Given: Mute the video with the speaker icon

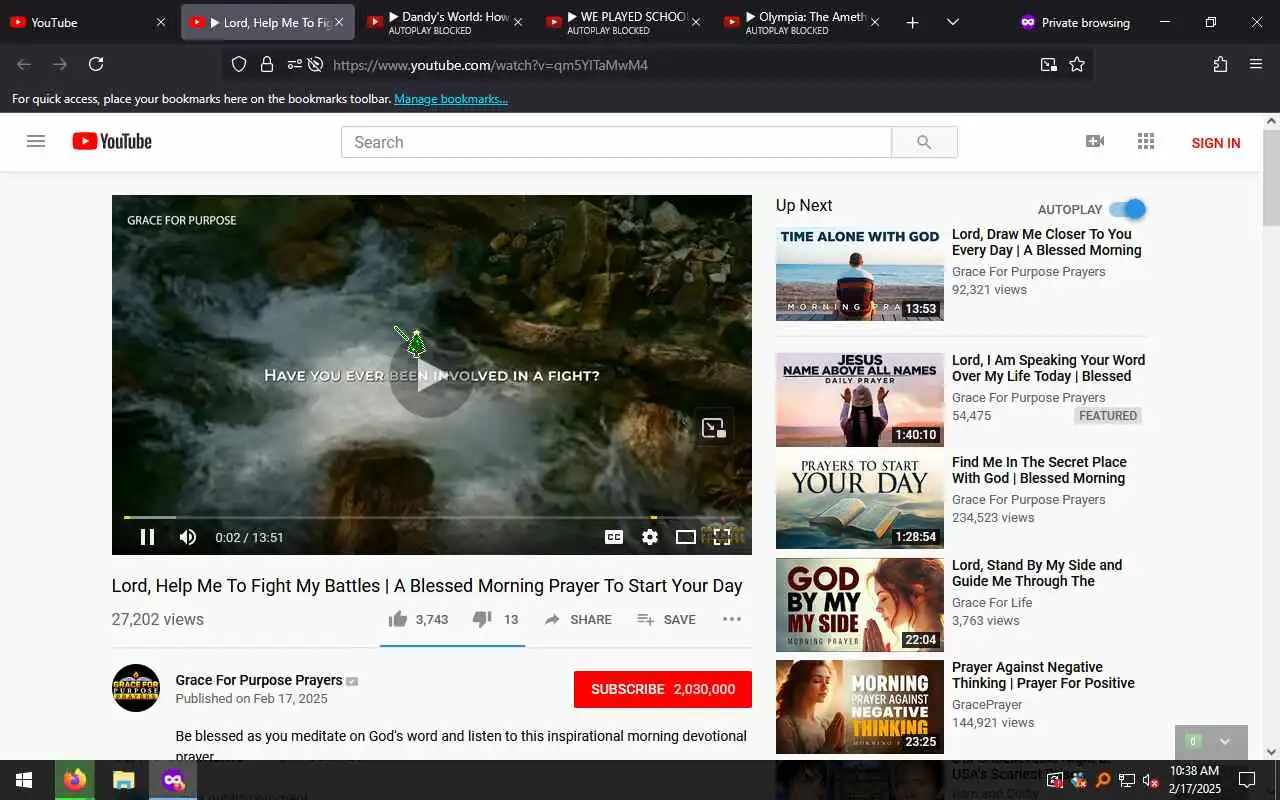Looking at the screenshot, I should point(188,537).
